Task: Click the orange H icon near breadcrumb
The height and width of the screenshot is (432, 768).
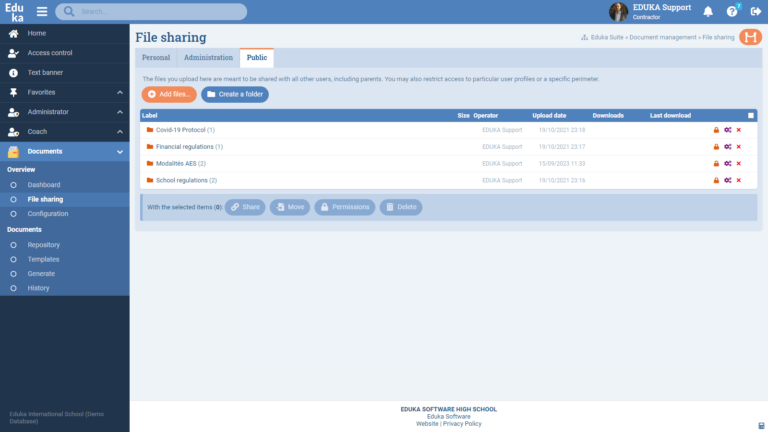Action: click(x=750, y=37)
